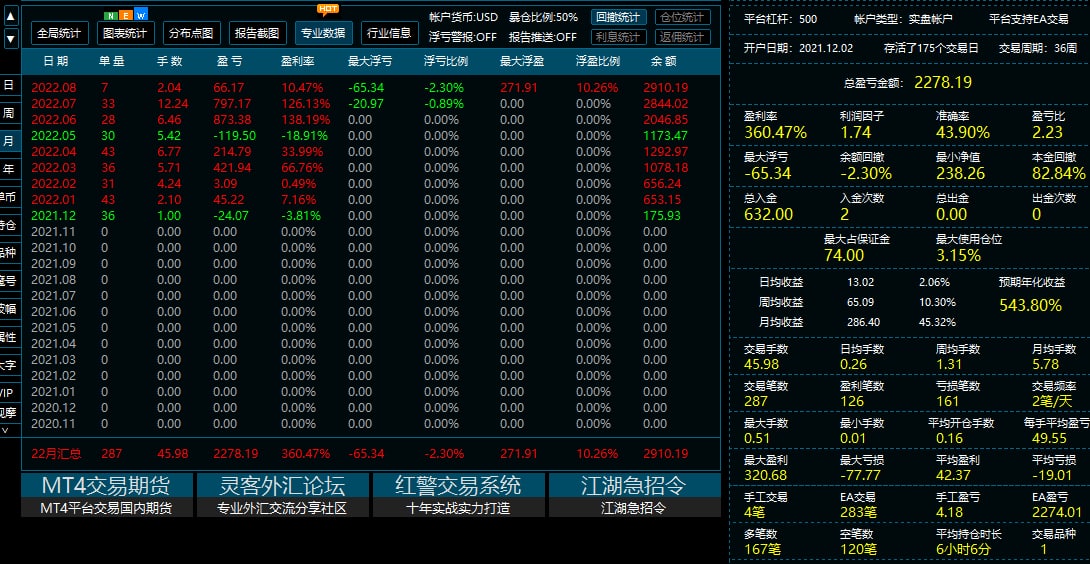Viewport: 1090px width, 564px height.
Task: Open the 大字 sidebar tab
Action: coord(8,365)
